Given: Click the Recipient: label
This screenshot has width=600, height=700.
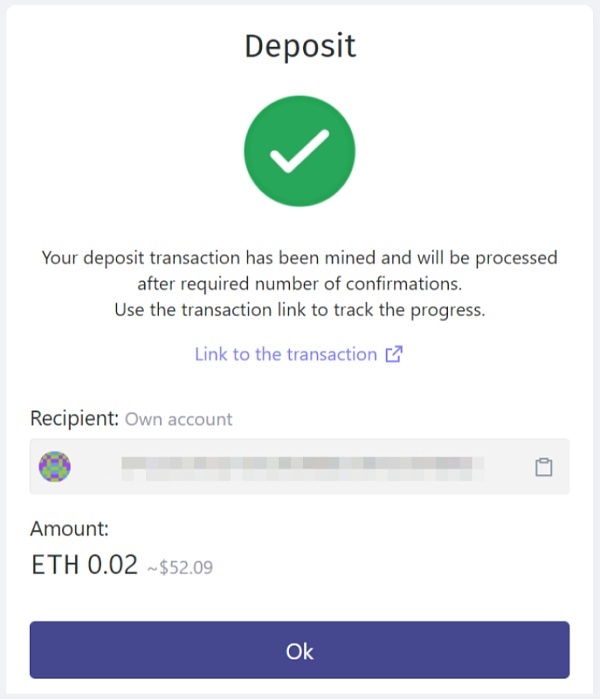Looking at the screenshot, I should 75,418.
